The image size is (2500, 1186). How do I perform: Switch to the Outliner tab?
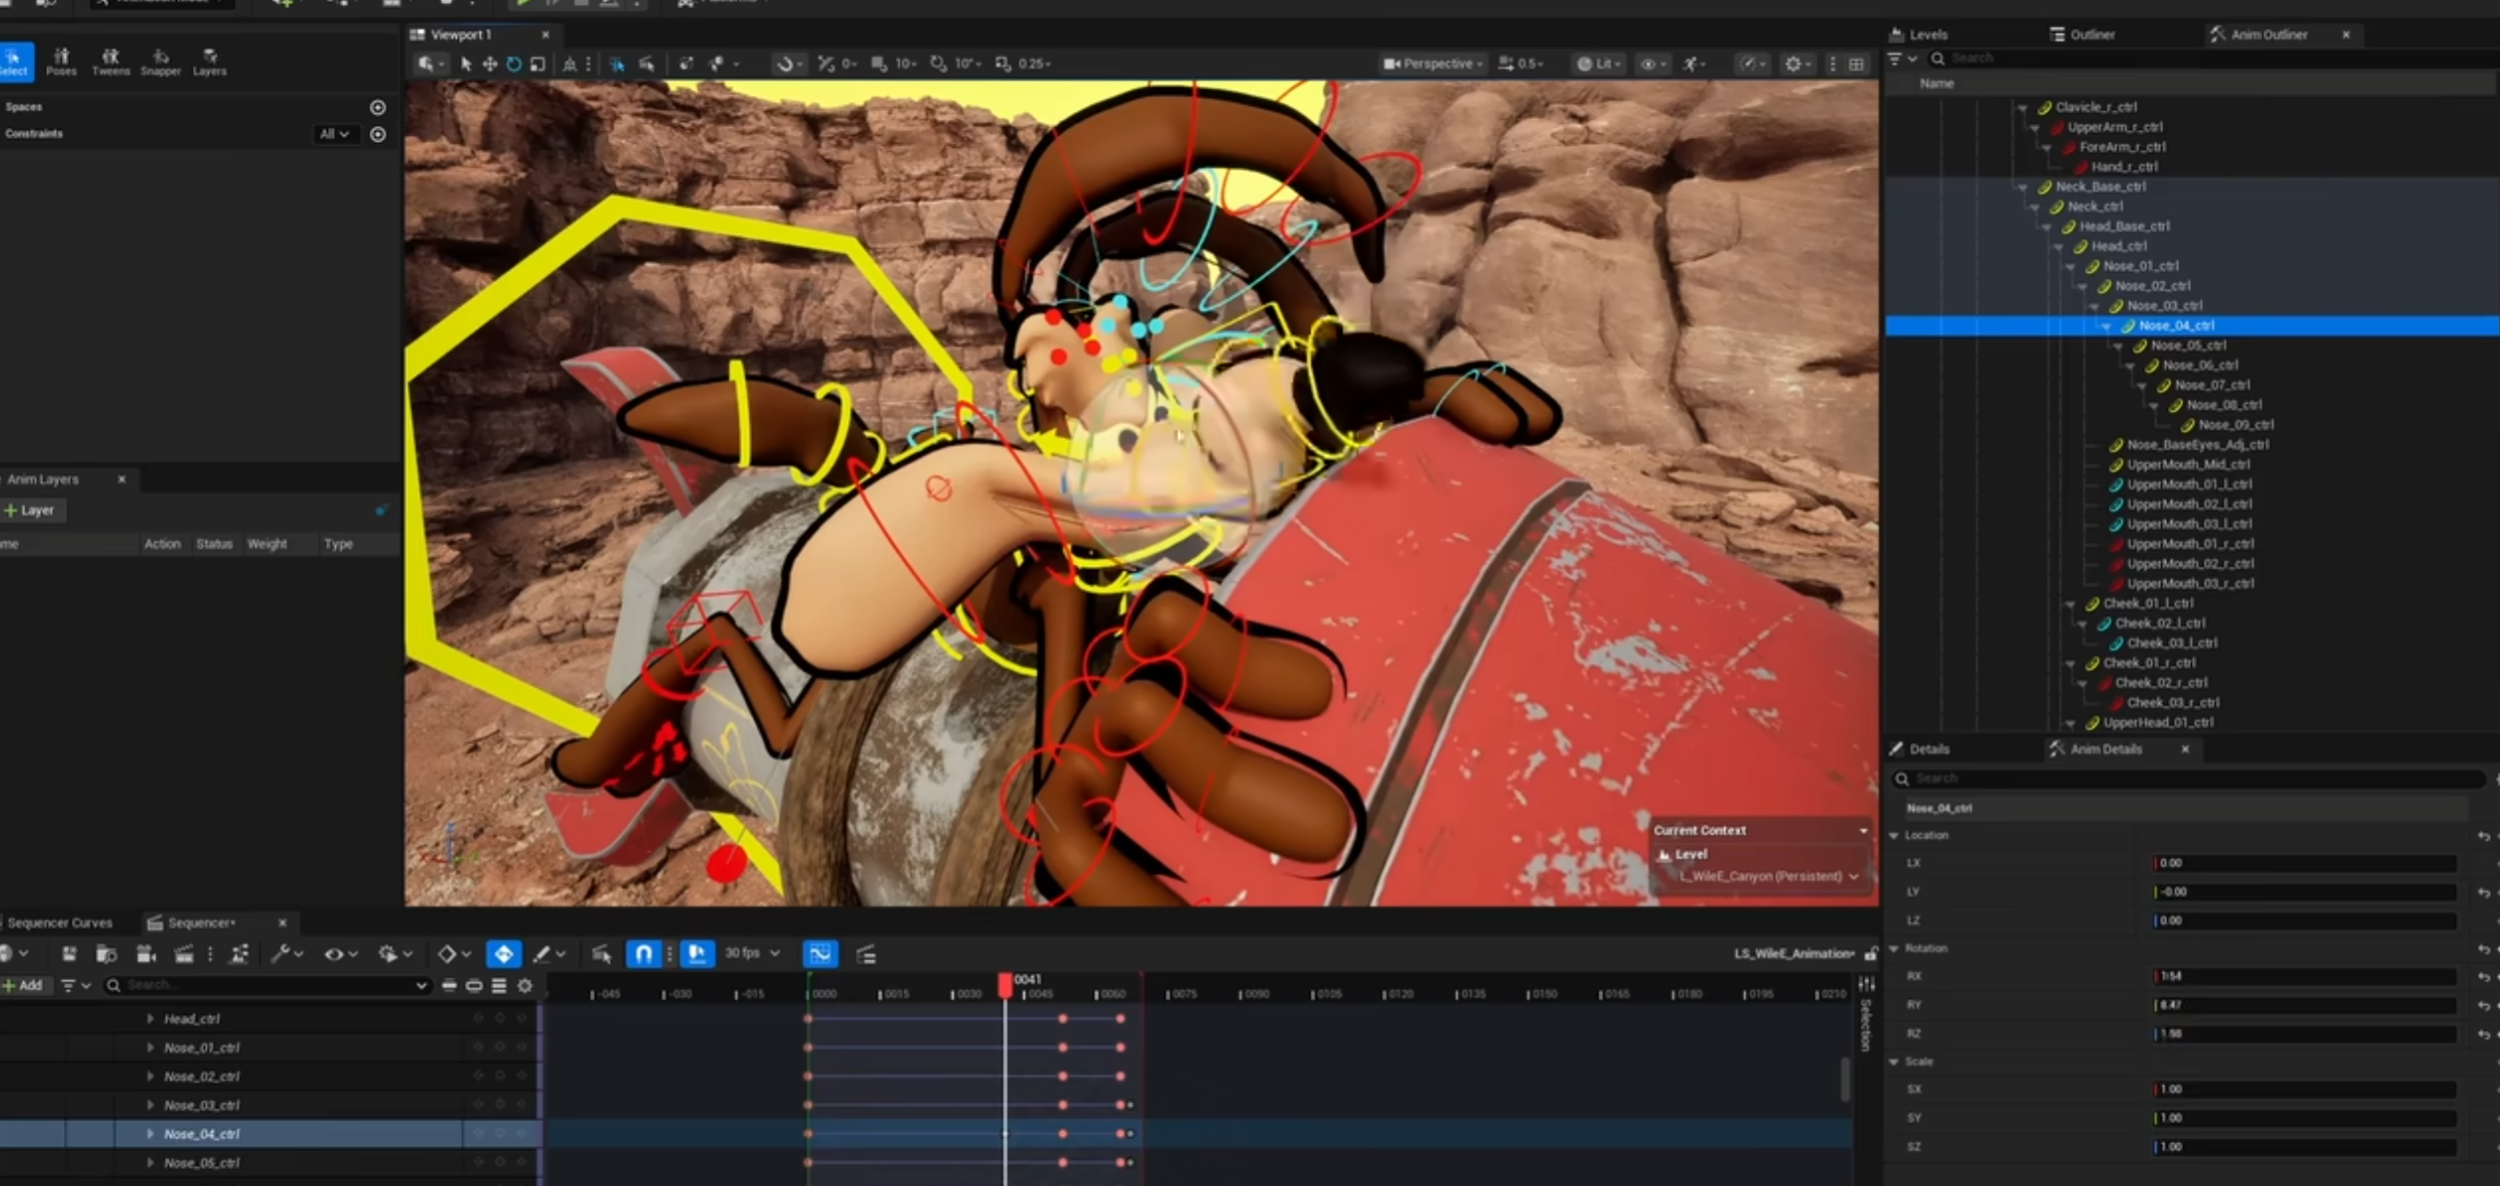2082,34
